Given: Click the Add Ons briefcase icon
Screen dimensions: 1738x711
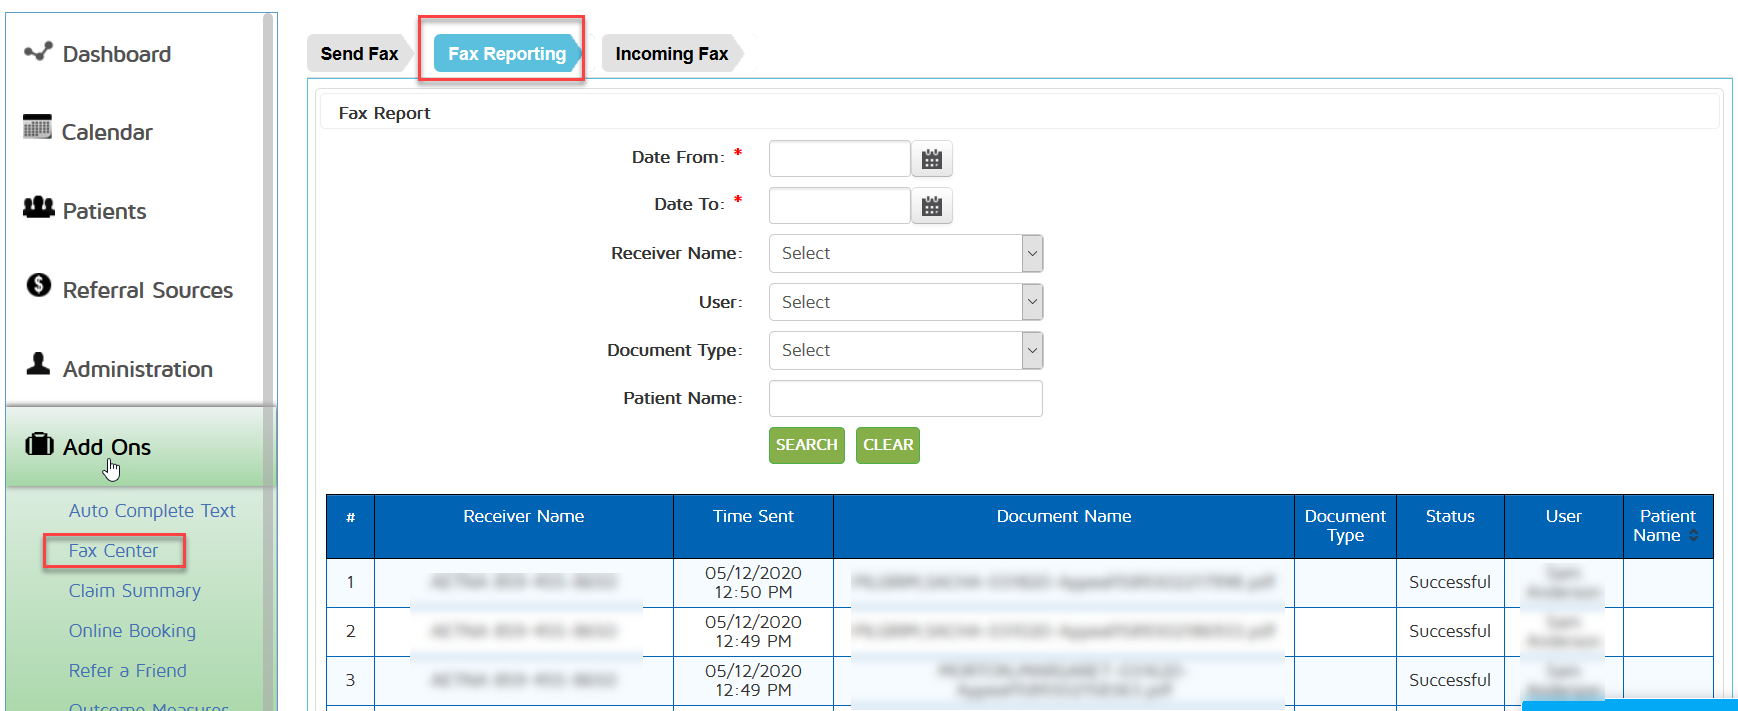Looking at the screenshot, I should 39,444.
